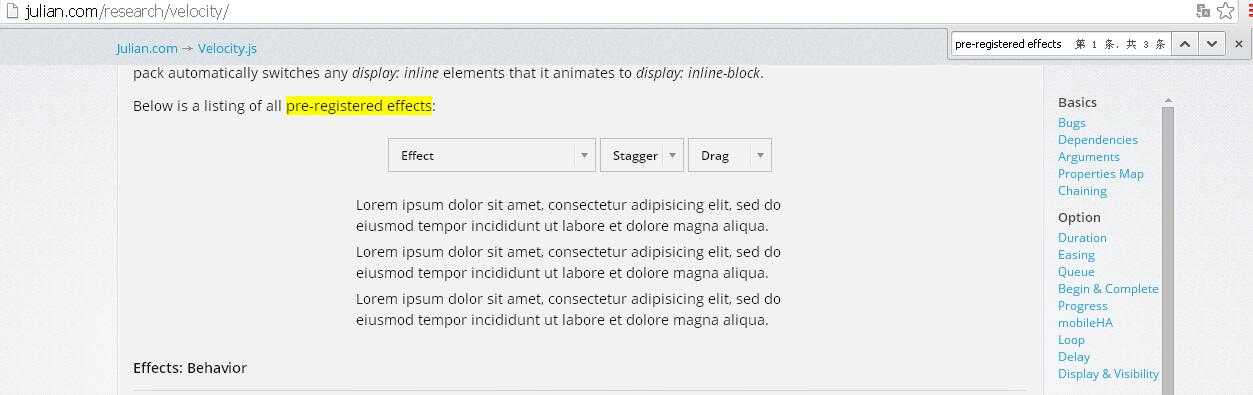Screen dimensions: 1253x395
Task: Go to Begin & Complete sidebar link
Action: click(x=1108, y=289)
